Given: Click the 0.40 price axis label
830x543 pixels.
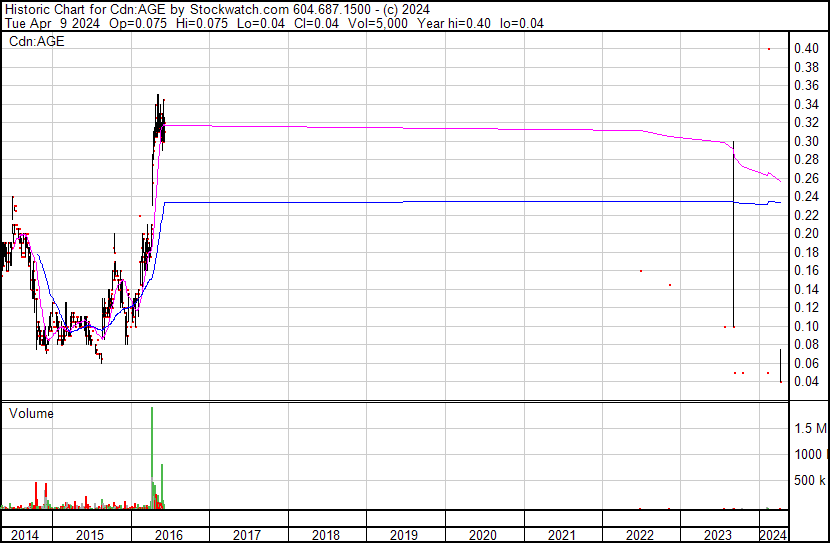Looking at the screenshot, I should click(806, 49).
